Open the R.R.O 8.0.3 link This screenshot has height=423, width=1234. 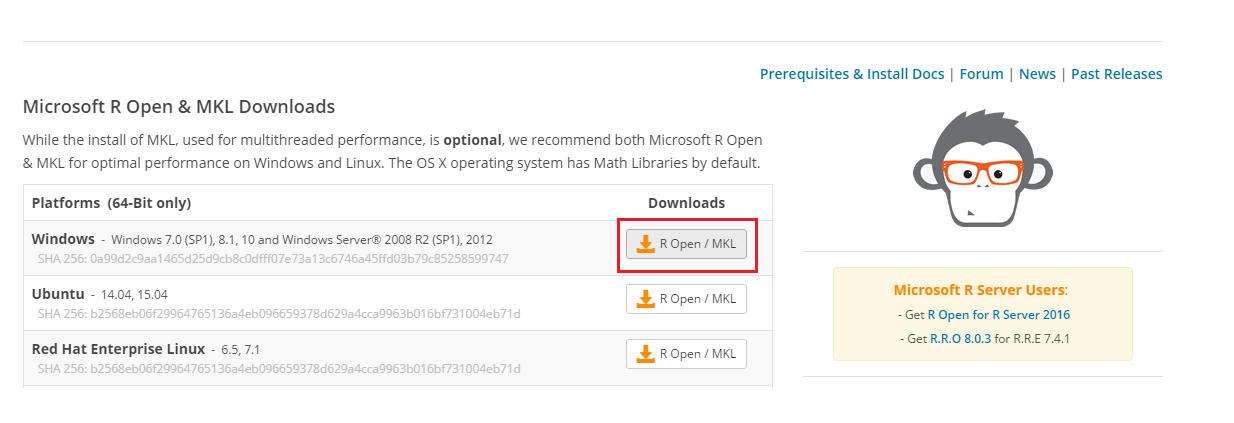[961, 339]
